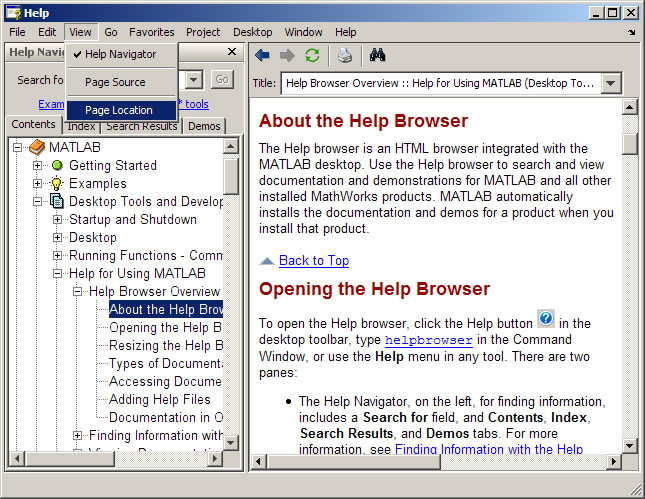Click the helpbrowser command link
Image resolution: width=645 pixels, height=499 pixels.
pyautogui.click(x=428, y=340)
